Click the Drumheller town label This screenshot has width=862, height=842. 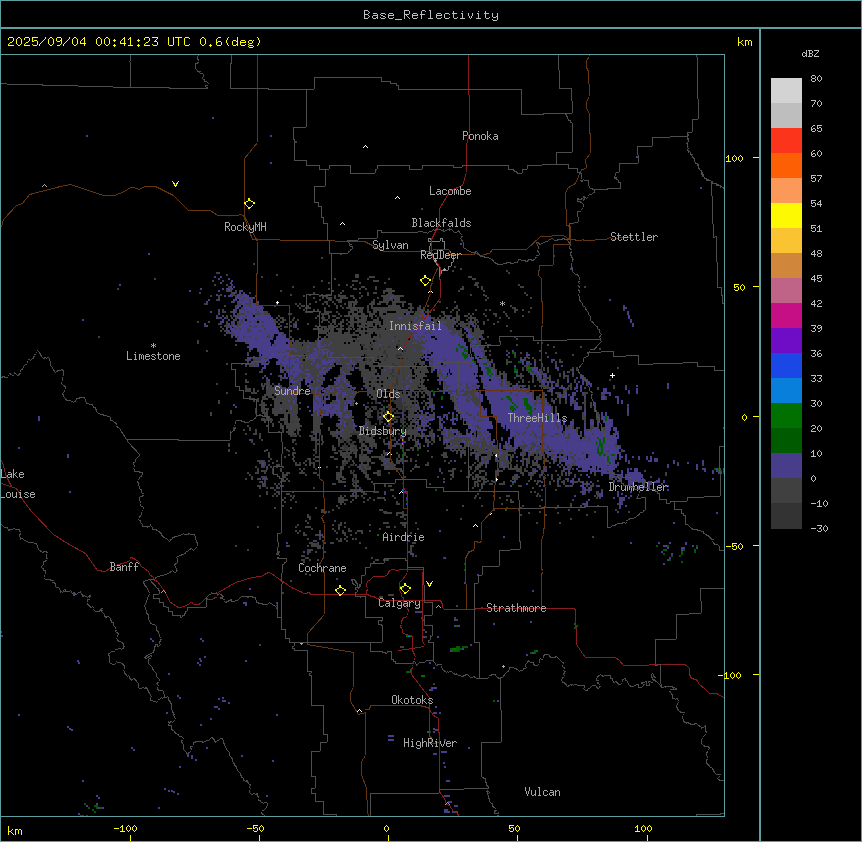tap(638, 487)
